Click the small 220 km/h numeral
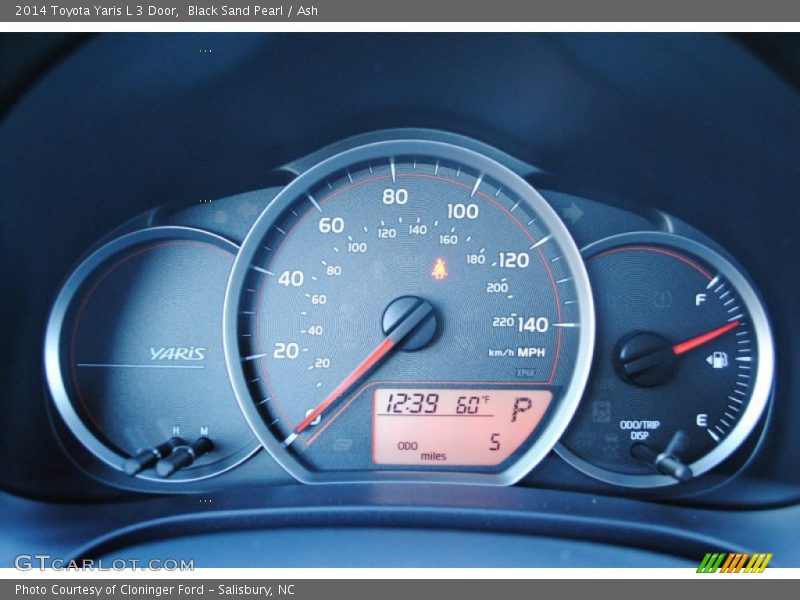800x600 pixels. [503, 322]
